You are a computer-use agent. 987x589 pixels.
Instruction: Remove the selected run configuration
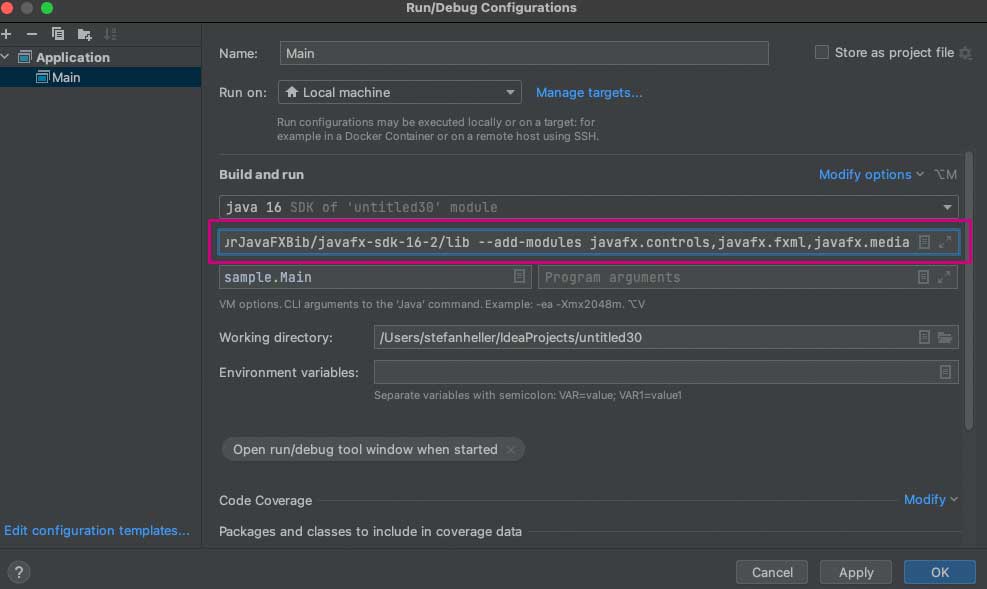(x=31, y=33)
